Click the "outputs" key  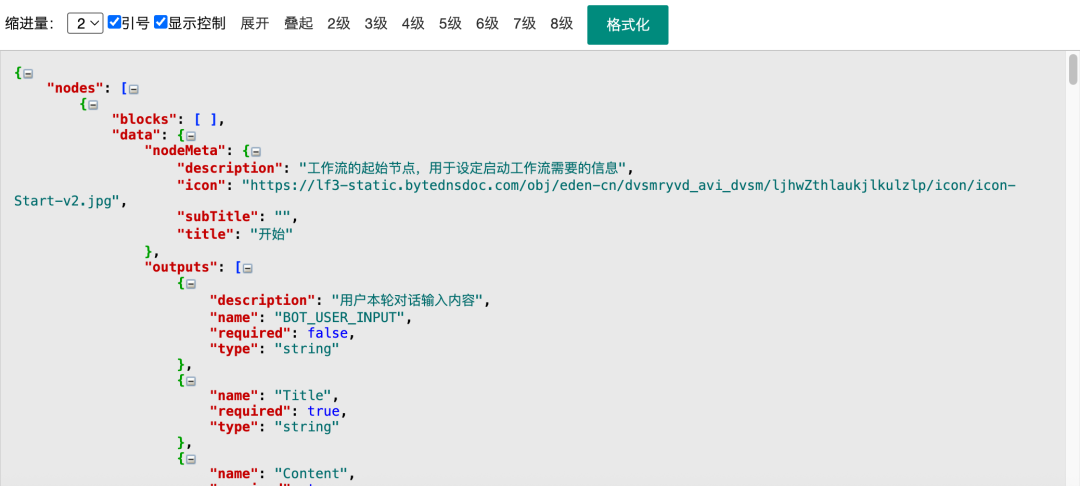(181, 267)
